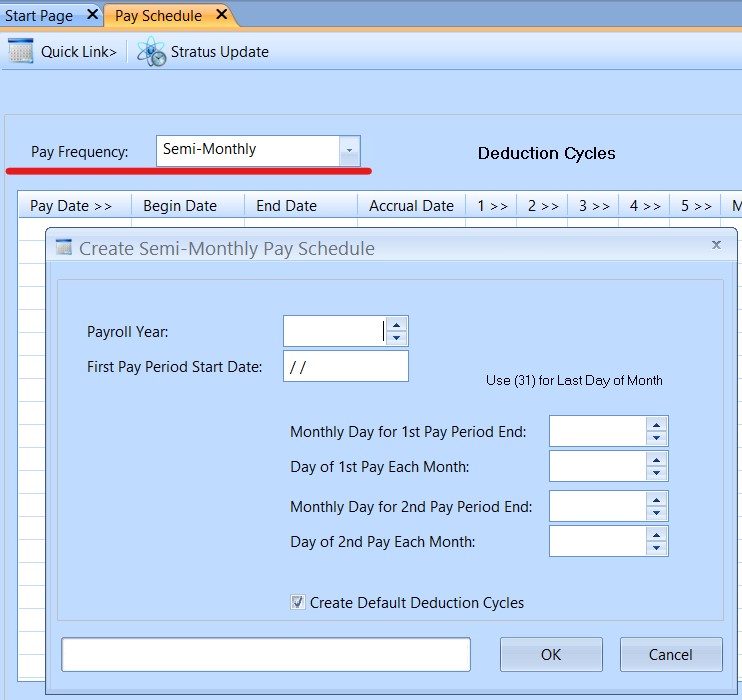Decrease the Payroll Year value
742x700 pixels.
[397, 338]
